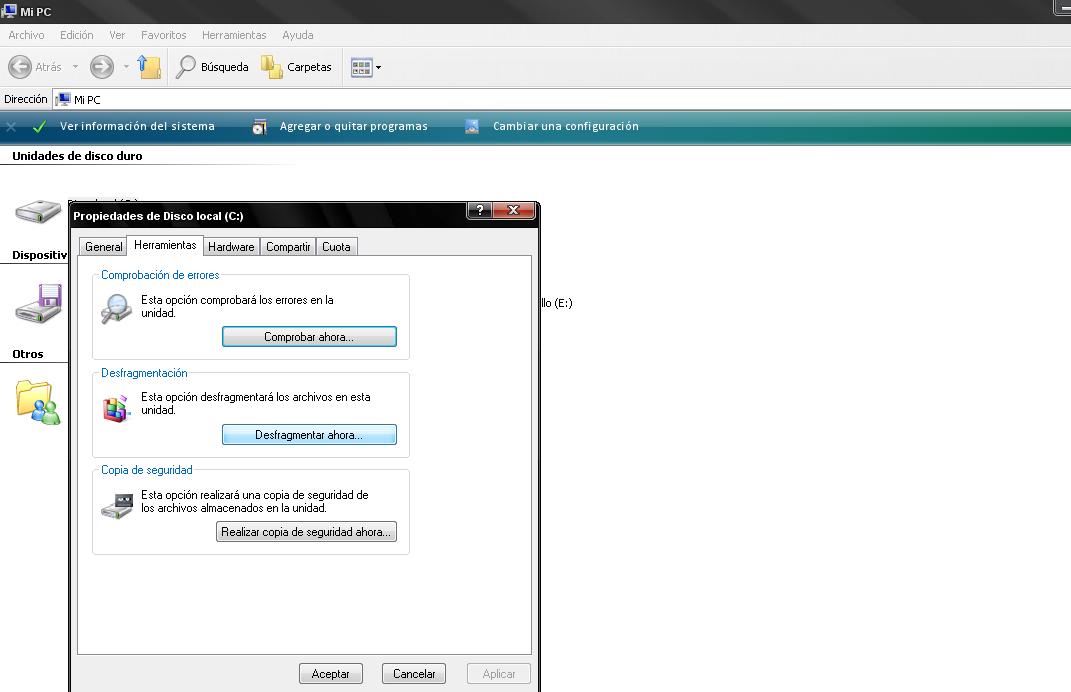Expand the Atrás history dropdown arrow
This screenshot has width=1071, height=692.
tap(75, 67)
